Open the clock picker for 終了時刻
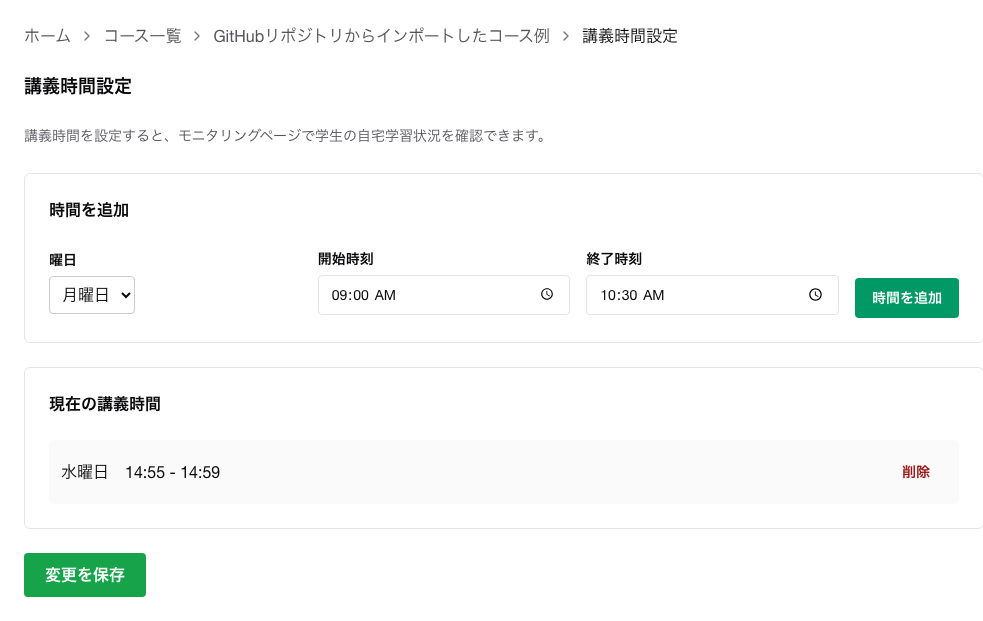Image resolution: width=983 pixels, height=621 pixels. [815, 295]
